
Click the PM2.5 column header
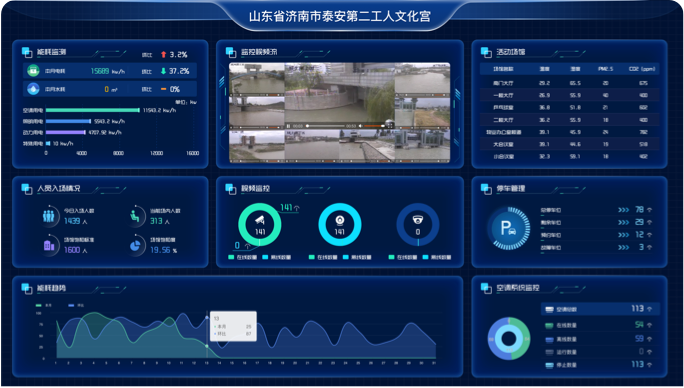605,69
